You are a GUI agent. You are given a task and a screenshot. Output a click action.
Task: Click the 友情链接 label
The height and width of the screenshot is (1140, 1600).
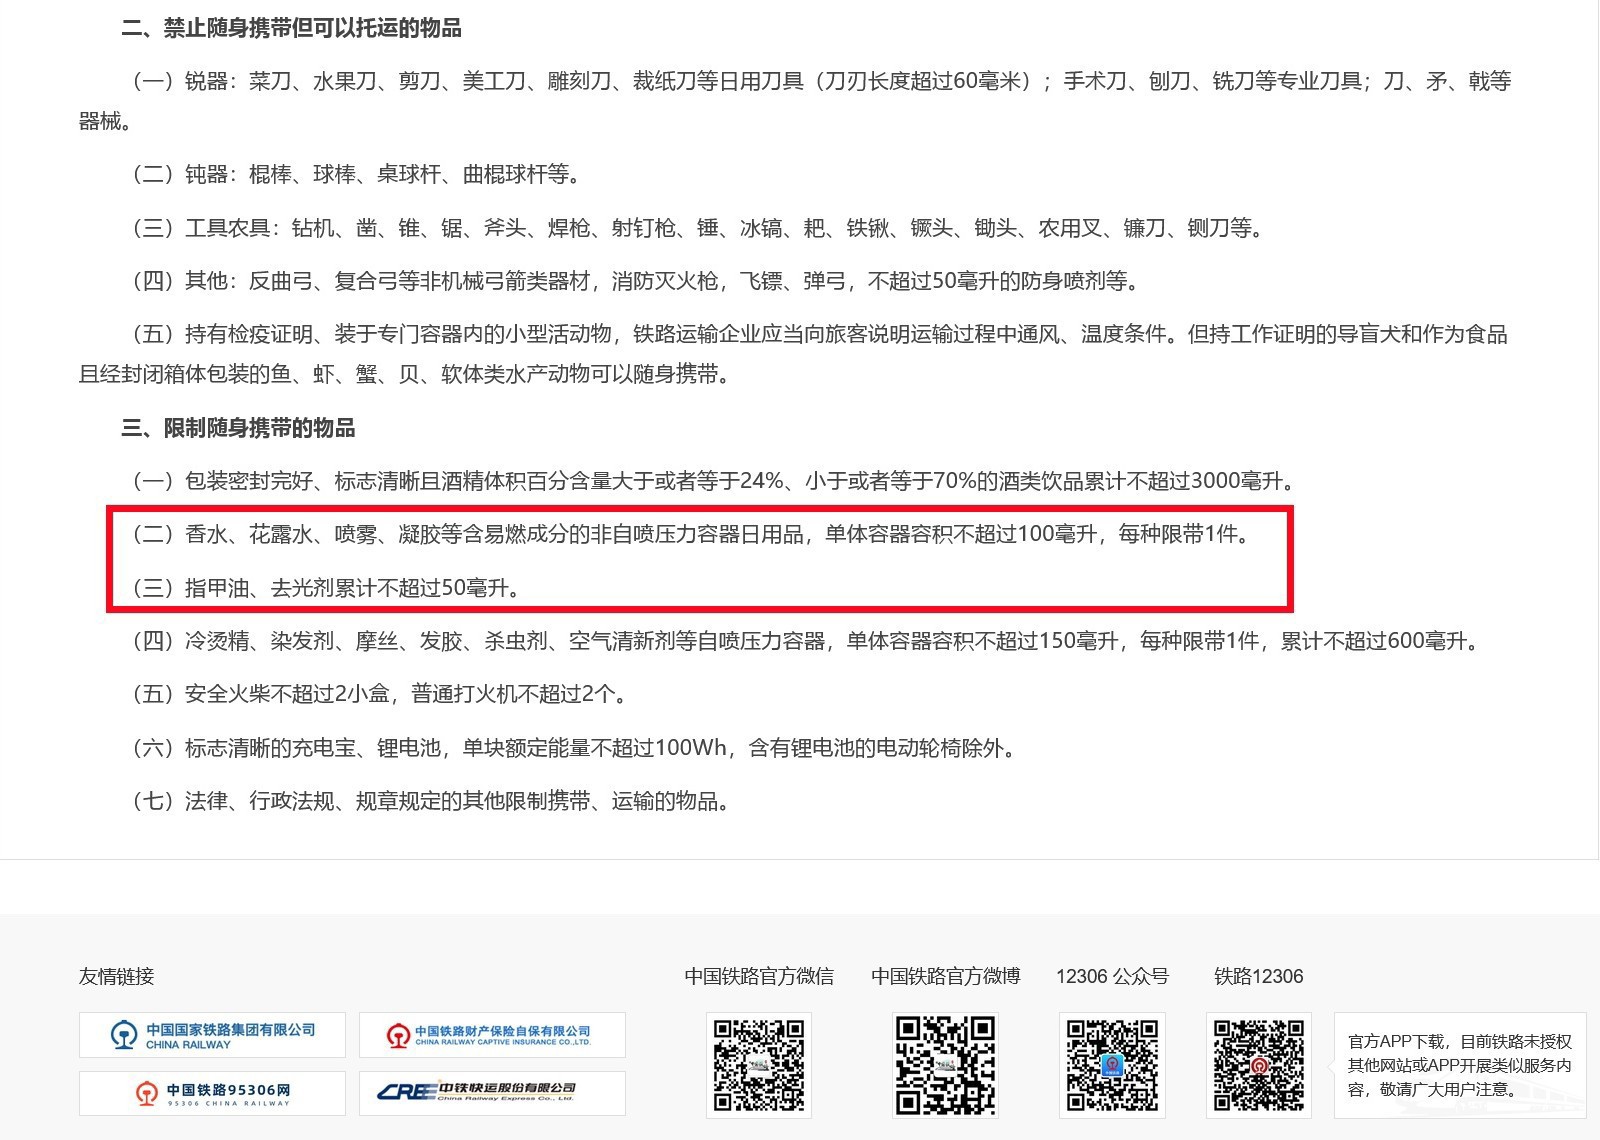tap(117, 976)
